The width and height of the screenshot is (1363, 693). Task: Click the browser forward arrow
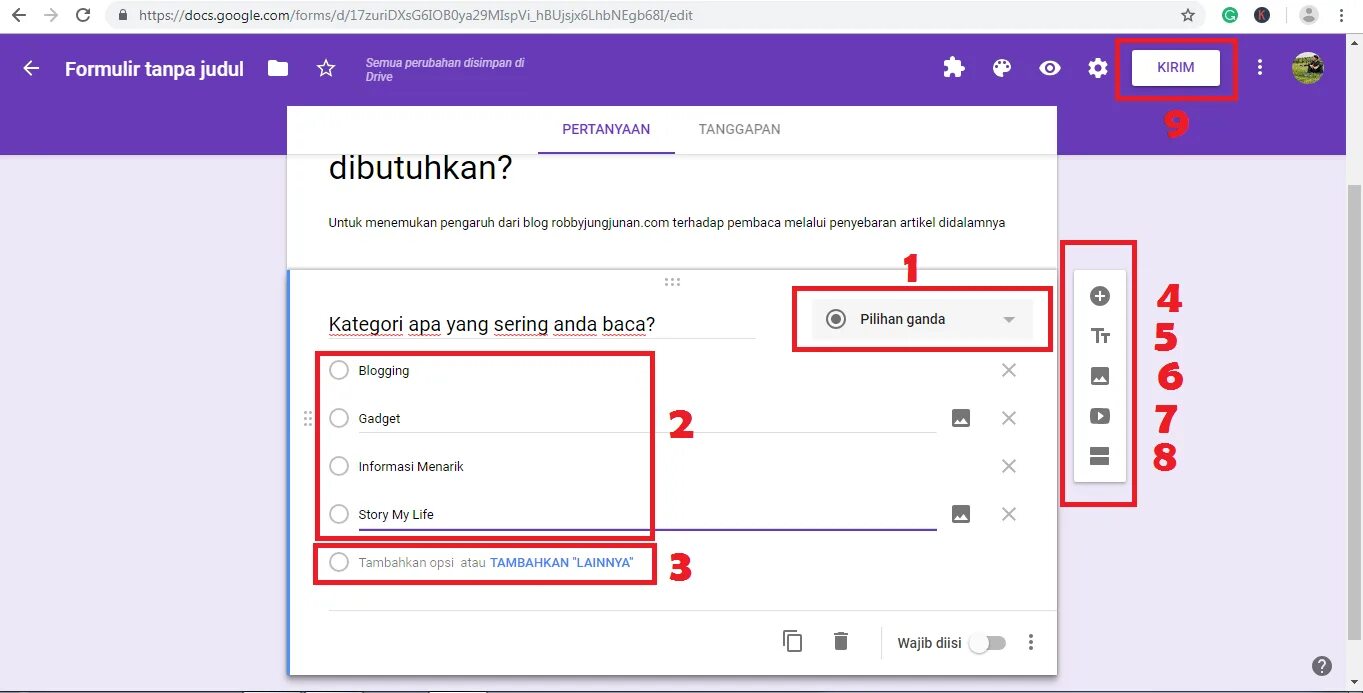pos(51,15)
